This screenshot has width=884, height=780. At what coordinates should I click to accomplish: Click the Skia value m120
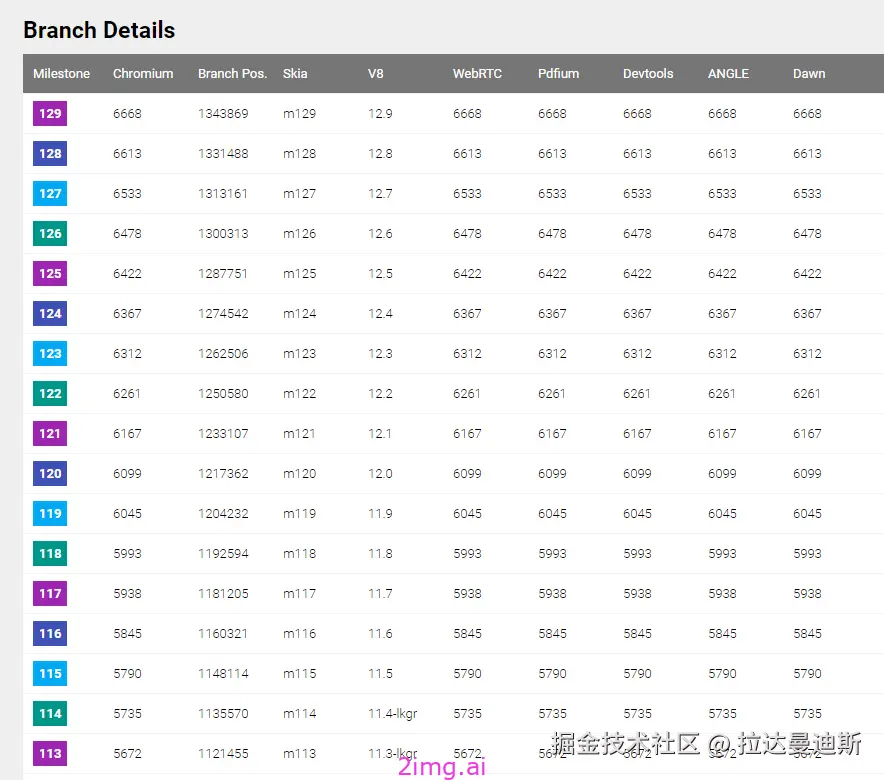coord(299,474)
